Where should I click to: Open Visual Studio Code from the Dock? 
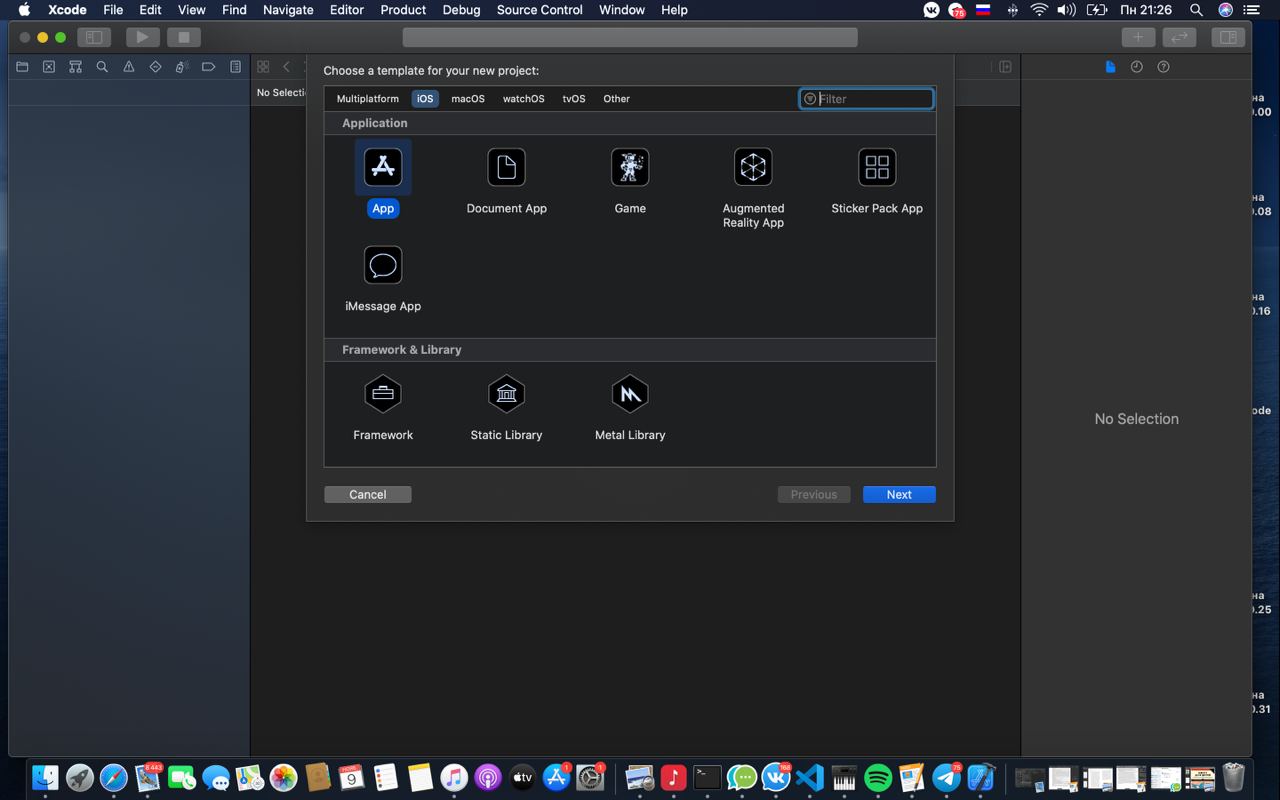click(x=810, y=777)
